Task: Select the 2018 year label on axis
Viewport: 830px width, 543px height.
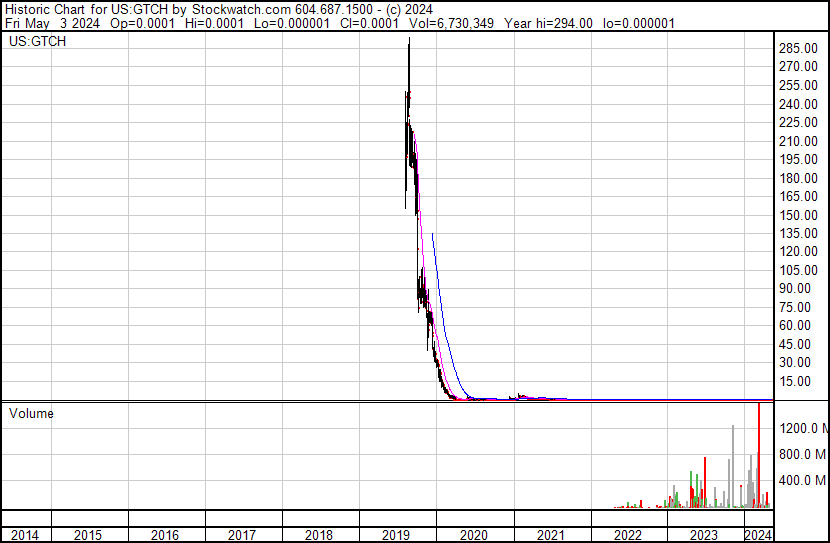Action: (x=319, y=535)
